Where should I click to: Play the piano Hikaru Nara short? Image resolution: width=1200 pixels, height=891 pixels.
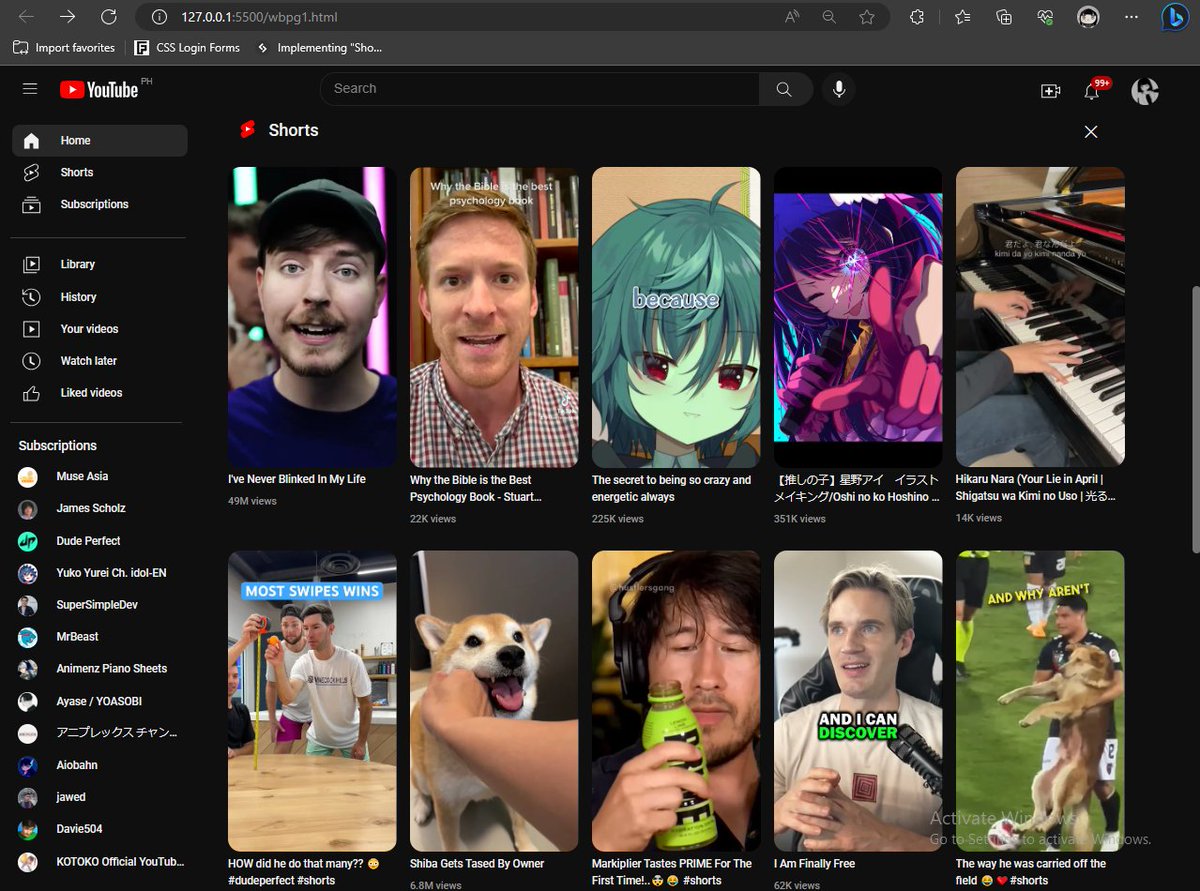pos(1040,317)
